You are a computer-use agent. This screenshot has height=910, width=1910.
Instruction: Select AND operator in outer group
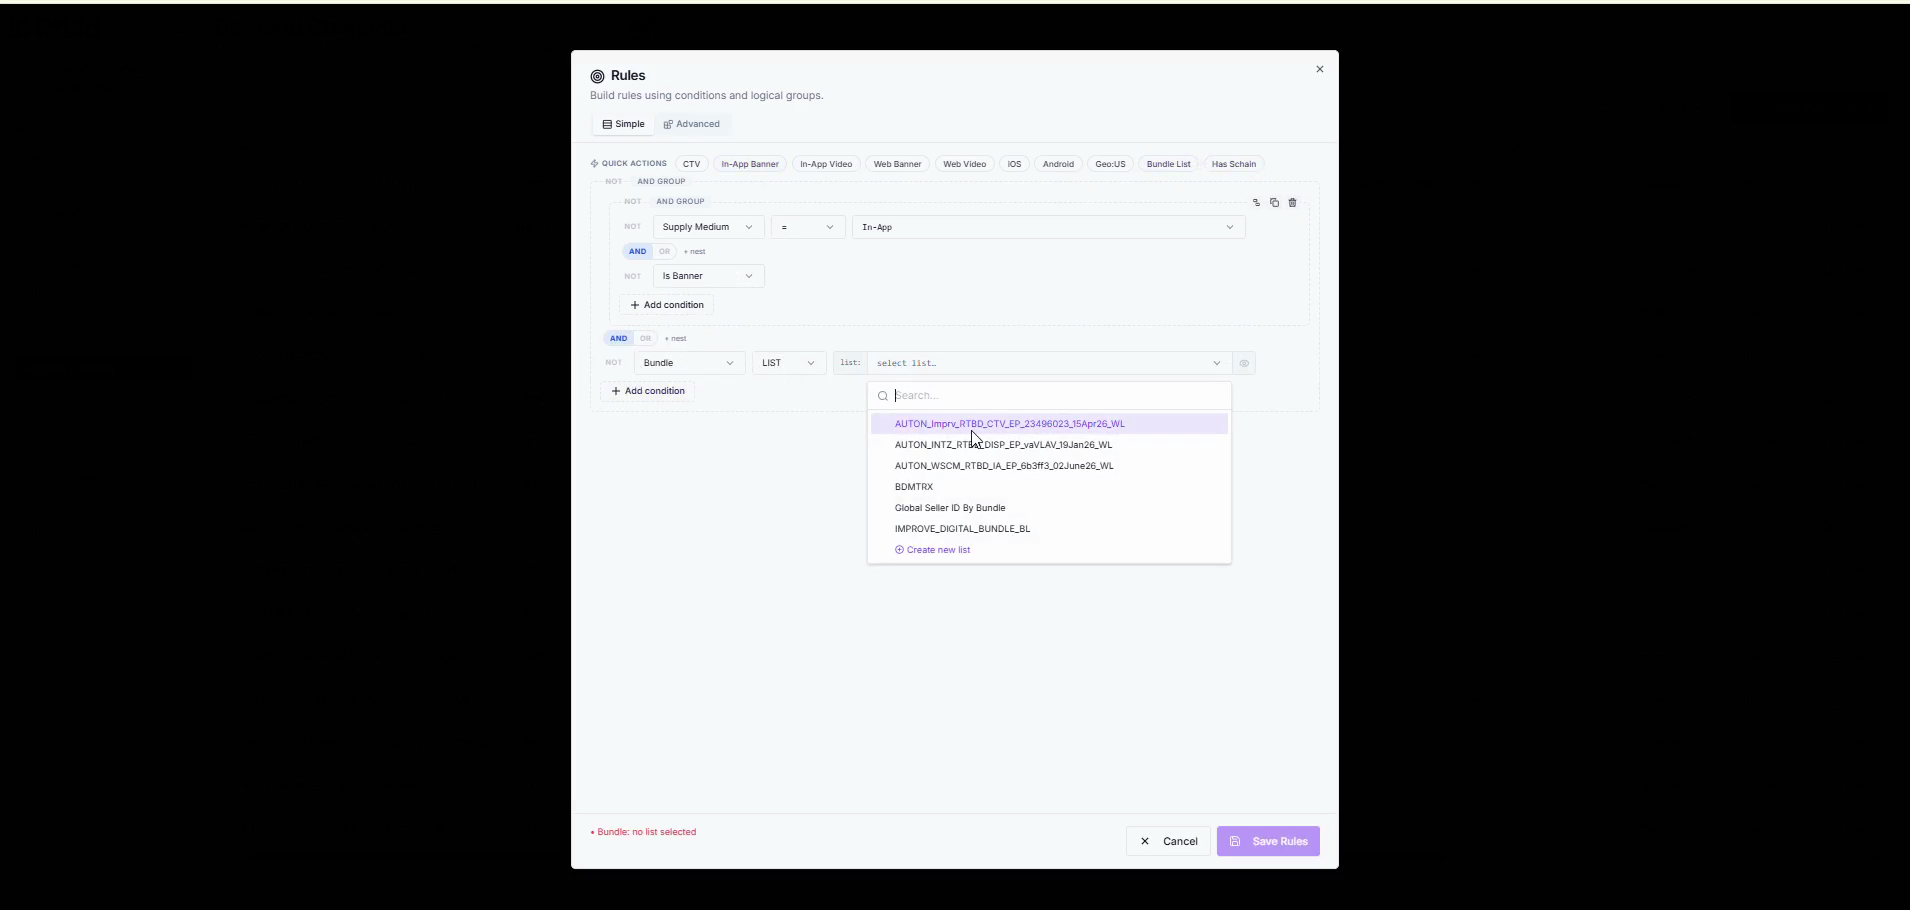coord(618,339)
